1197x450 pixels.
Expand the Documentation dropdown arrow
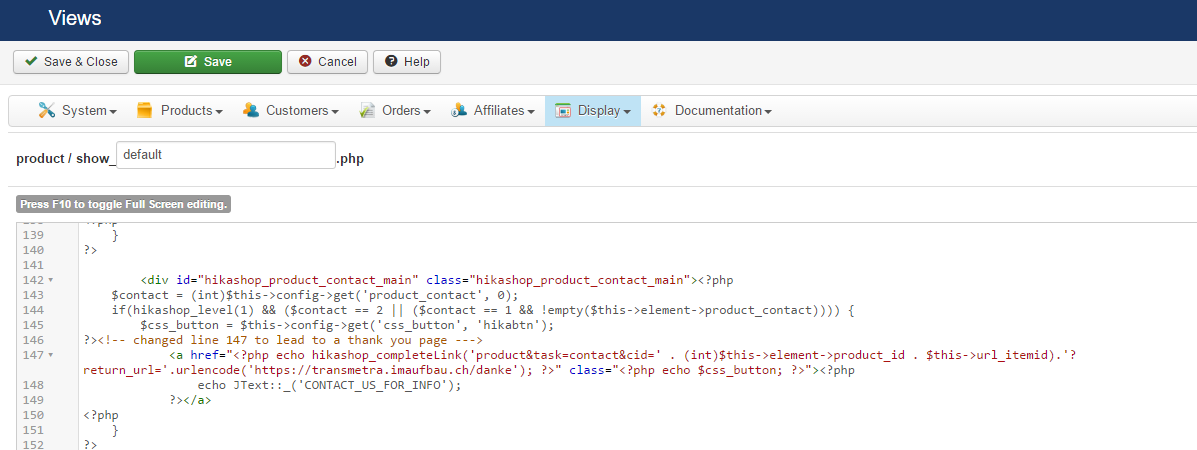coord(768,111)
